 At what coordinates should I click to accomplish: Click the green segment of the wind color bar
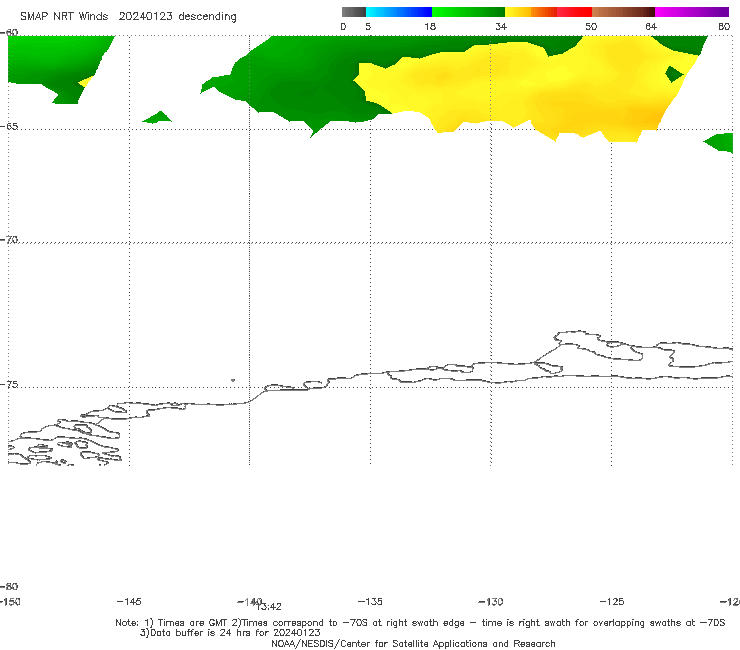[468, 12]
